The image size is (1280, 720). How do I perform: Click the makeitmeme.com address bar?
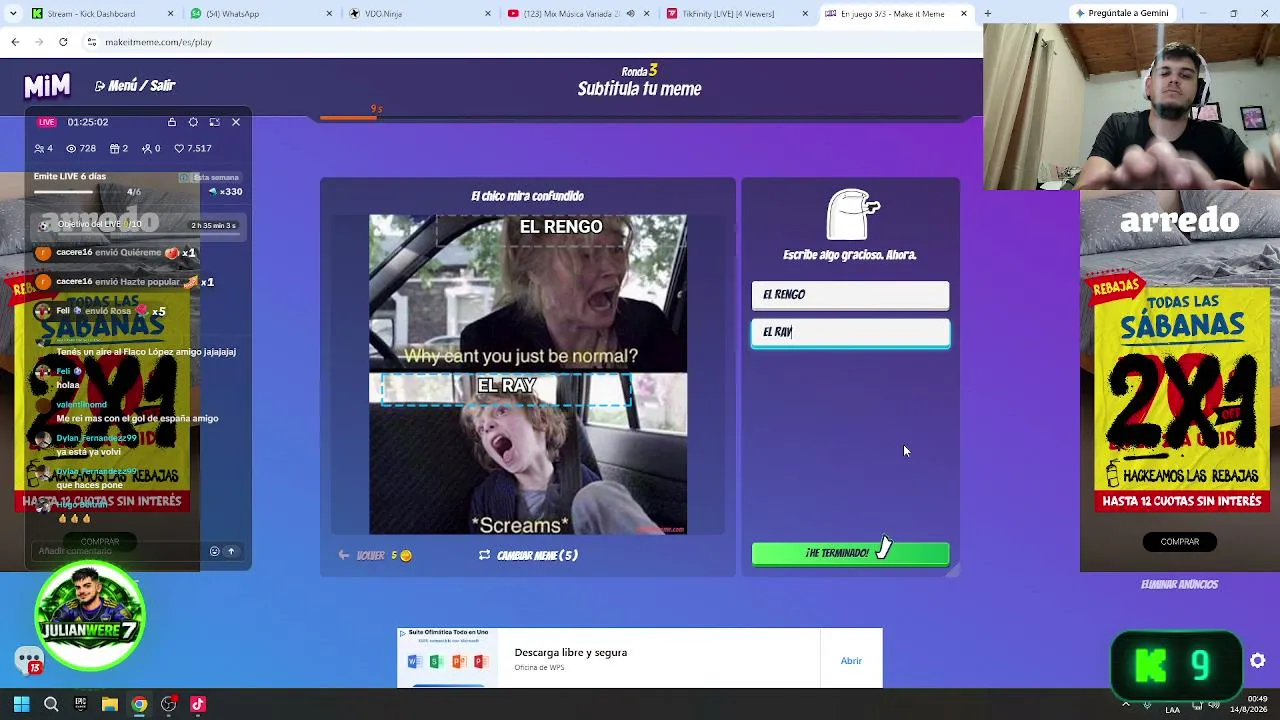[530, 42]
